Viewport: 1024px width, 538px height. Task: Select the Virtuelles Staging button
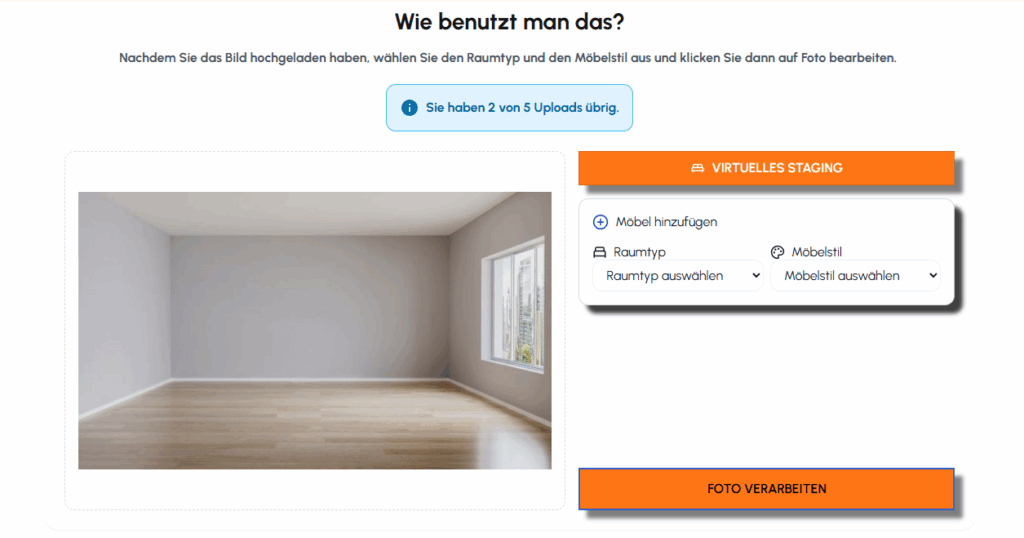pos(766,168)
